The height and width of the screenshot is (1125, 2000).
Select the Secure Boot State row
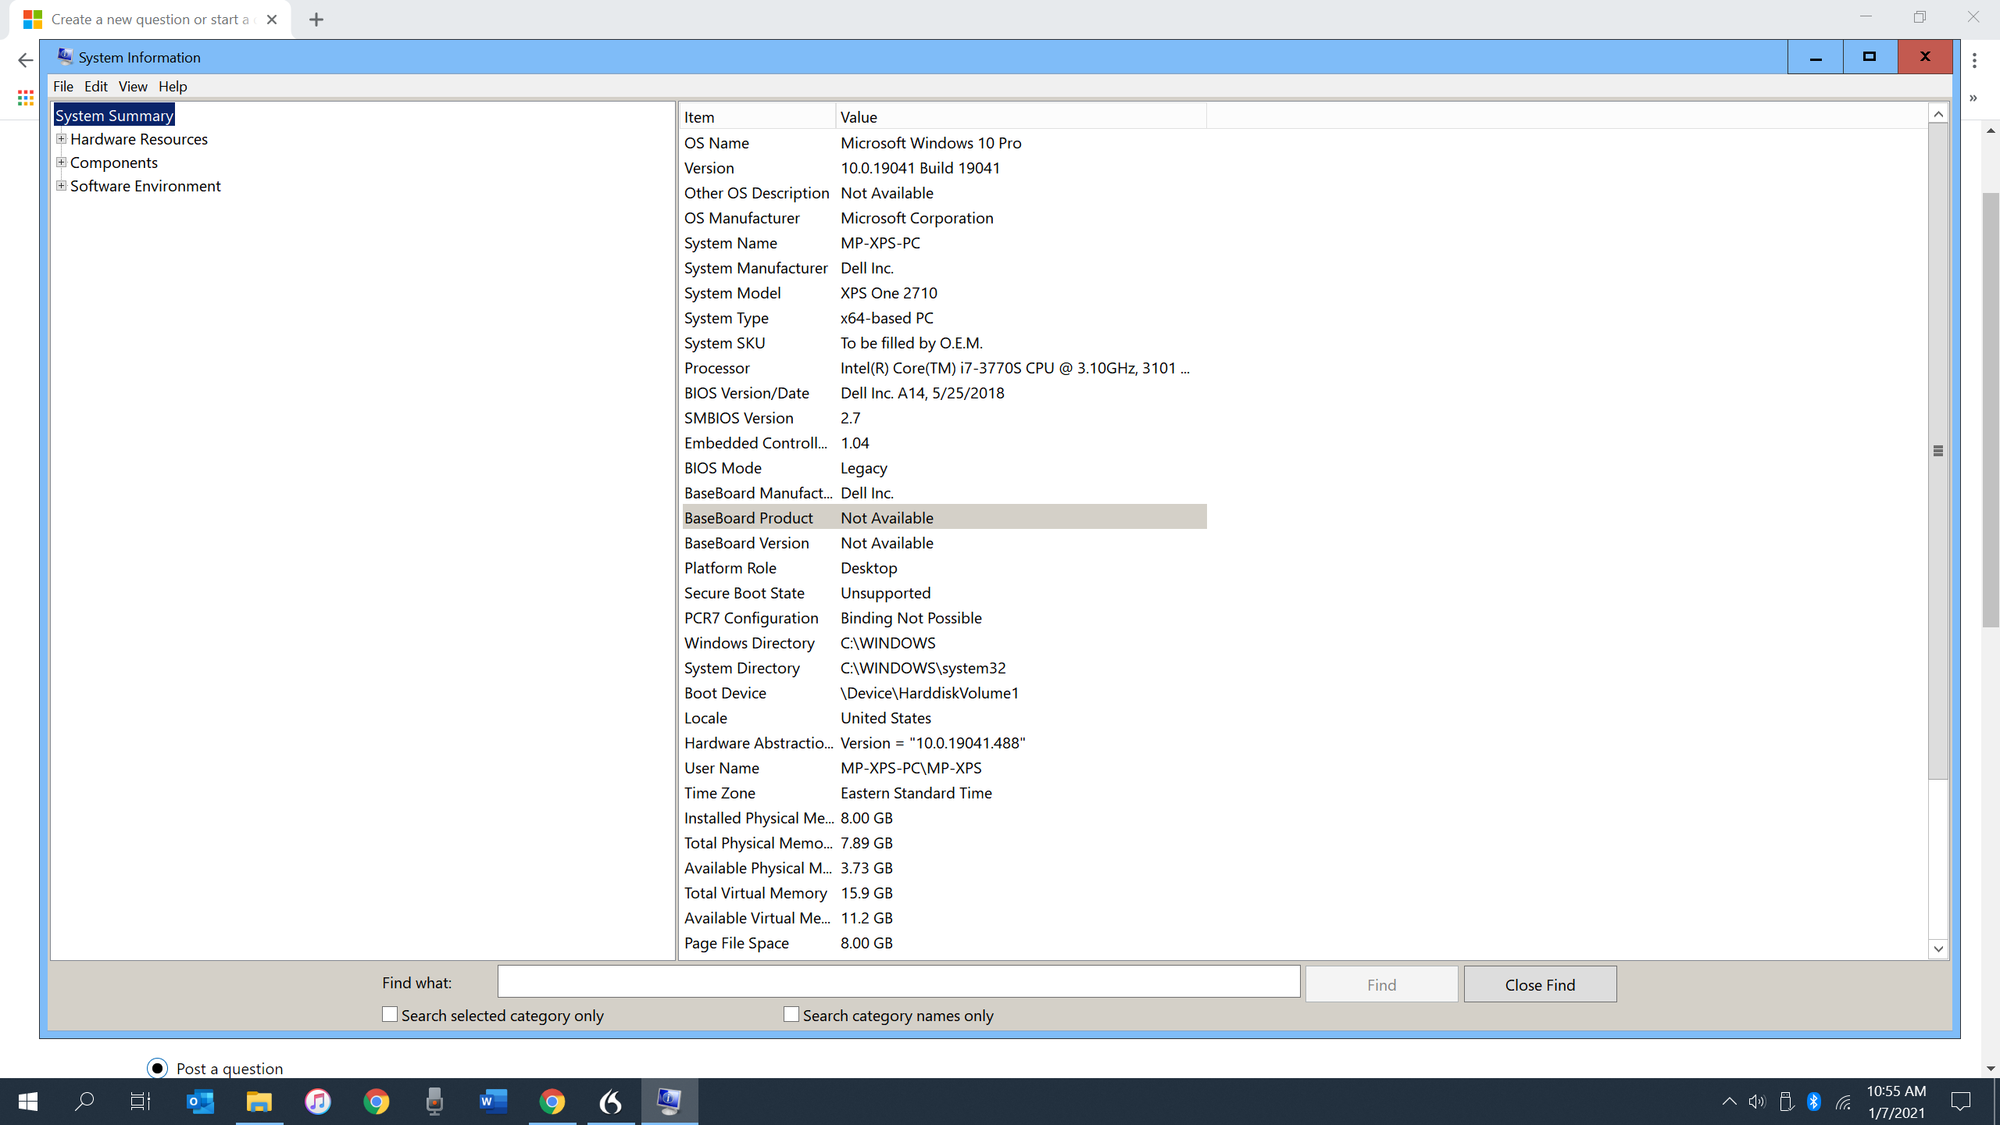coord(944,593)
